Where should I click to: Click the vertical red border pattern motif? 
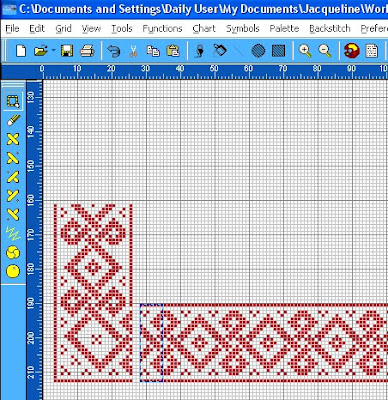pyautogui.click(x=93, y=293)
